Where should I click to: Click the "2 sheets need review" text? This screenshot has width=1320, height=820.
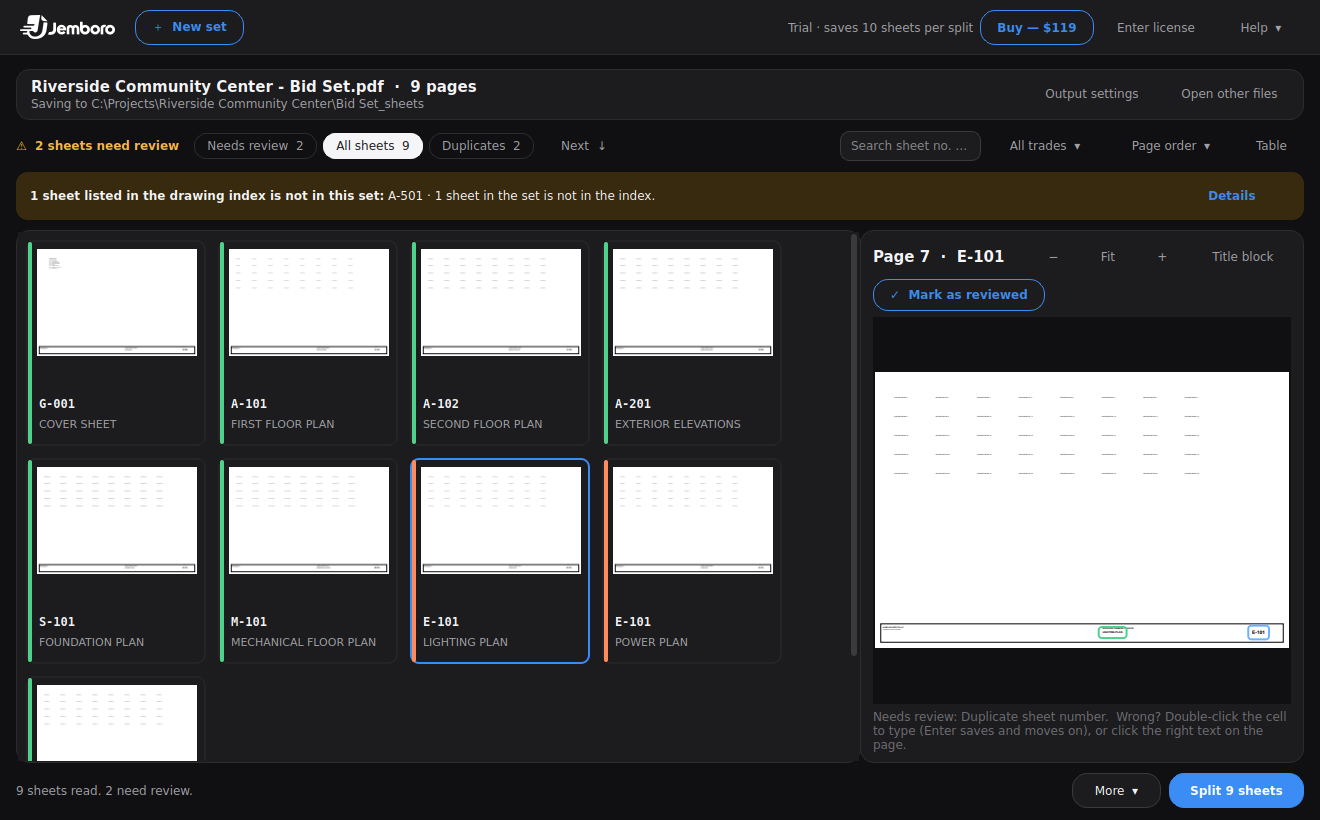tap(107, 146)
